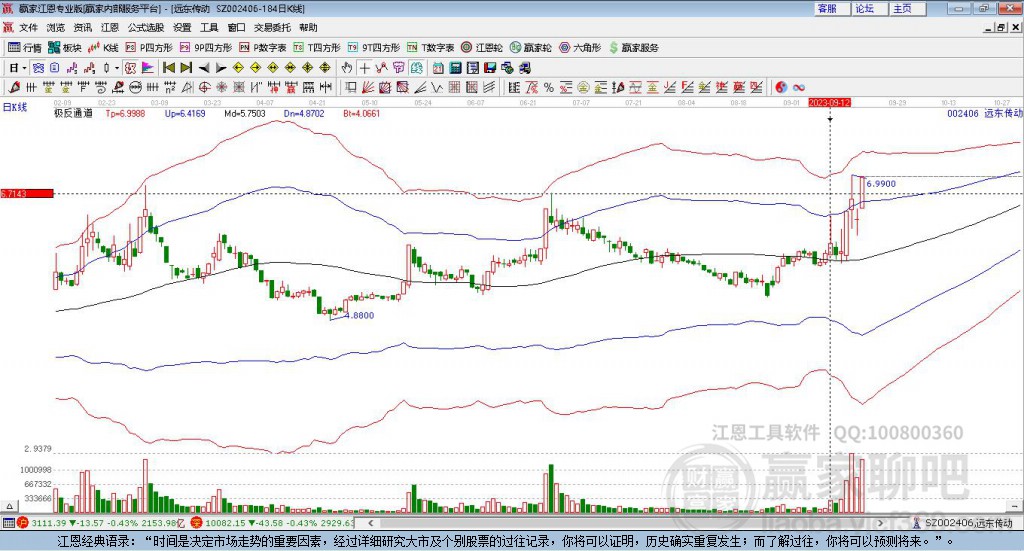Open the T四方形 time square
Screen dimensions: 1024x551
tap(317, 48)
